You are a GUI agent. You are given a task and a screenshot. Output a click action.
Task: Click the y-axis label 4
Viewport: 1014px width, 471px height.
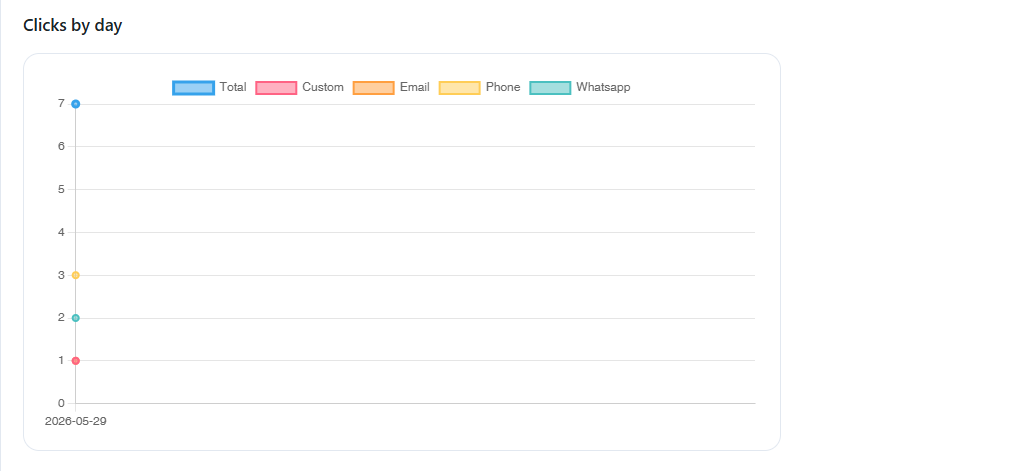61,232
